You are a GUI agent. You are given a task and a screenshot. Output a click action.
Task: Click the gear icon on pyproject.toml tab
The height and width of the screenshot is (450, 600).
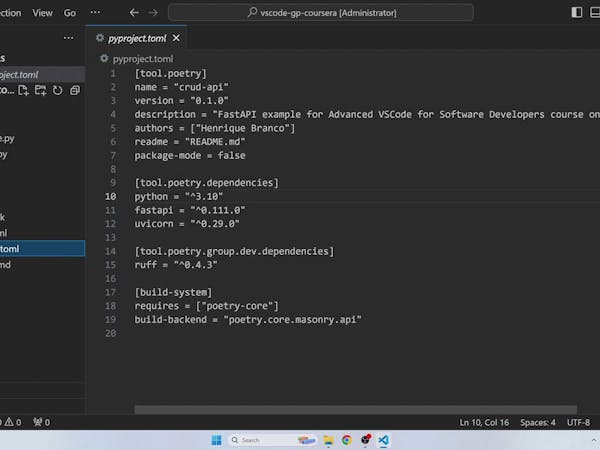tap(100, 38)
